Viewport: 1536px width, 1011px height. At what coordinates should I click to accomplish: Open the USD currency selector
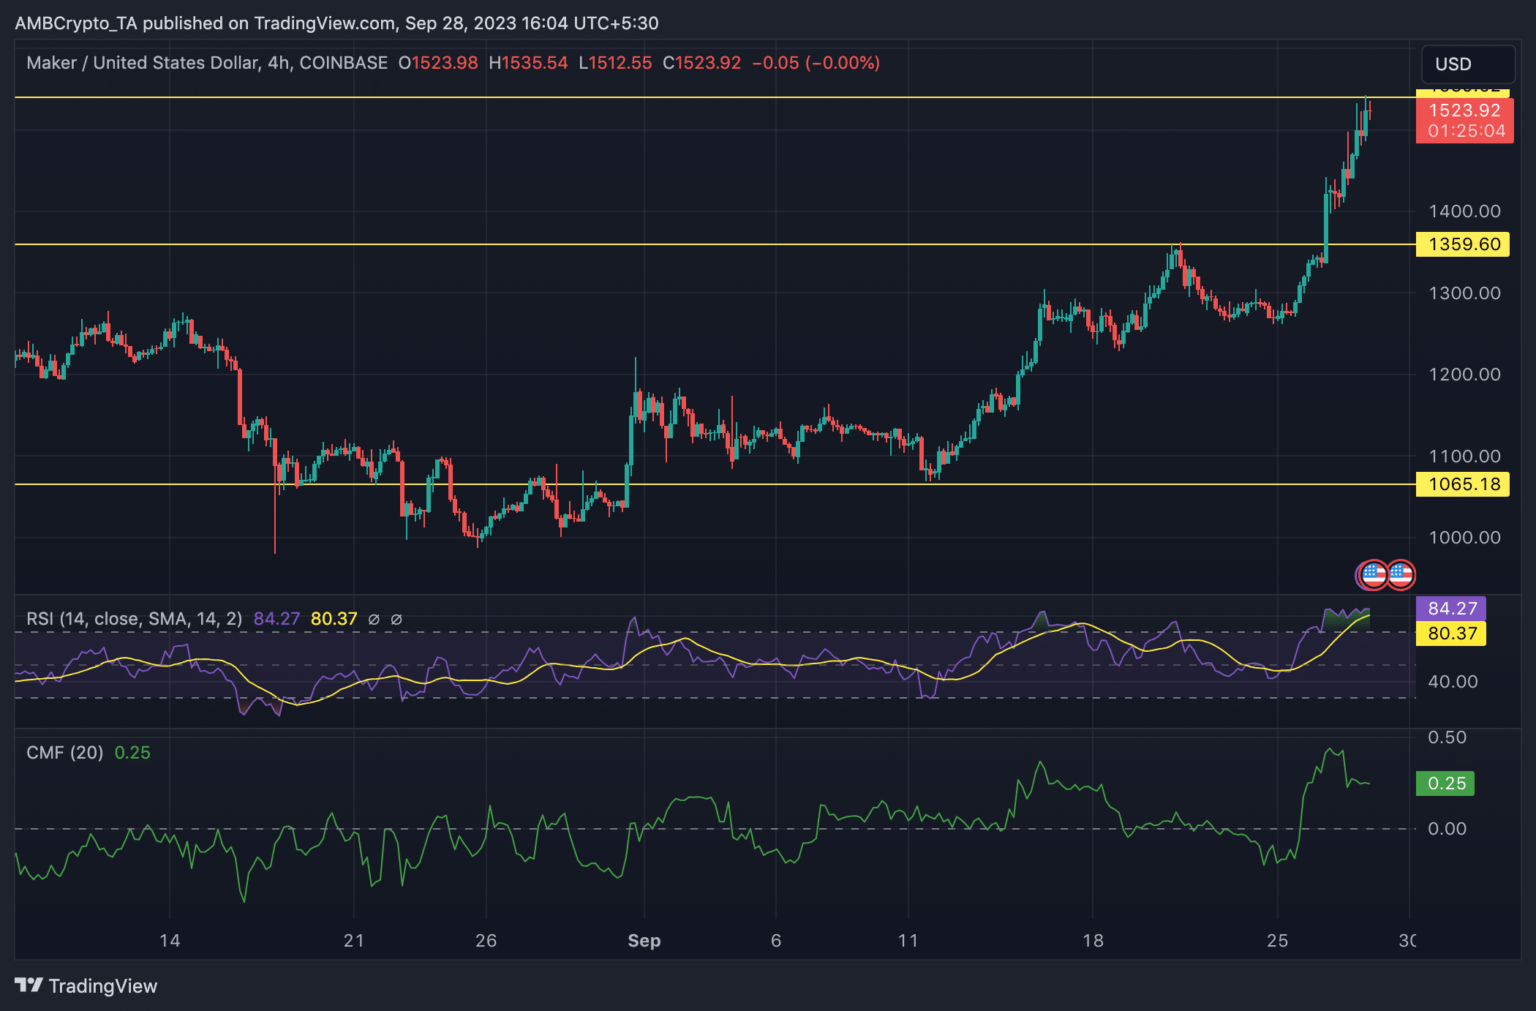(x=1466, y=64)
